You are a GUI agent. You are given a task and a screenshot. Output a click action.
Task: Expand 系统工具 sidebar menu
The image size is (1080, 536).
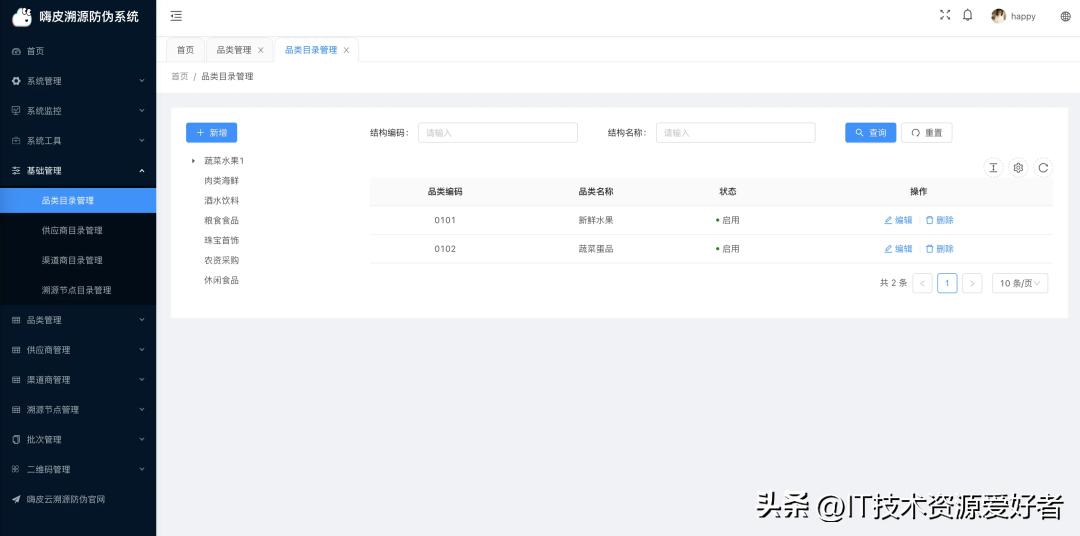point(78,141)
